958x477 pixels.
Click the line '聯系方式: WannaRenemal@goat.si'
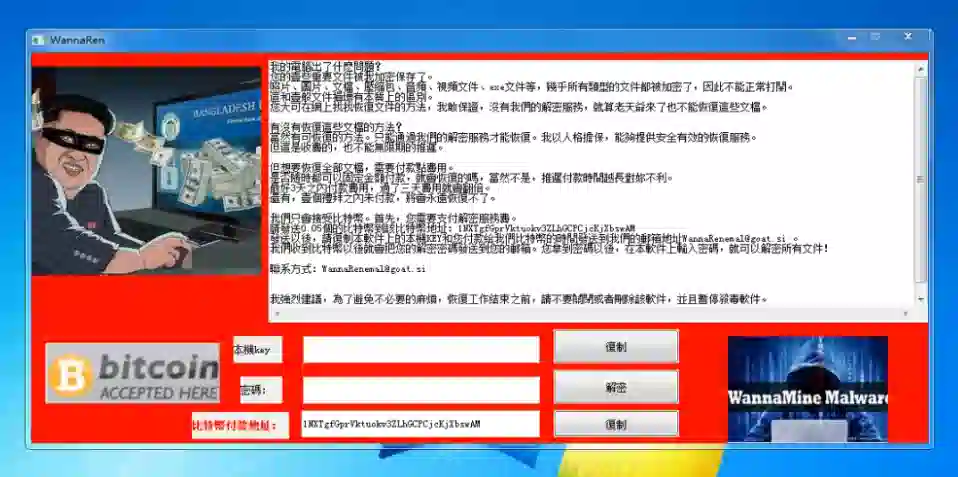point(348,269)
